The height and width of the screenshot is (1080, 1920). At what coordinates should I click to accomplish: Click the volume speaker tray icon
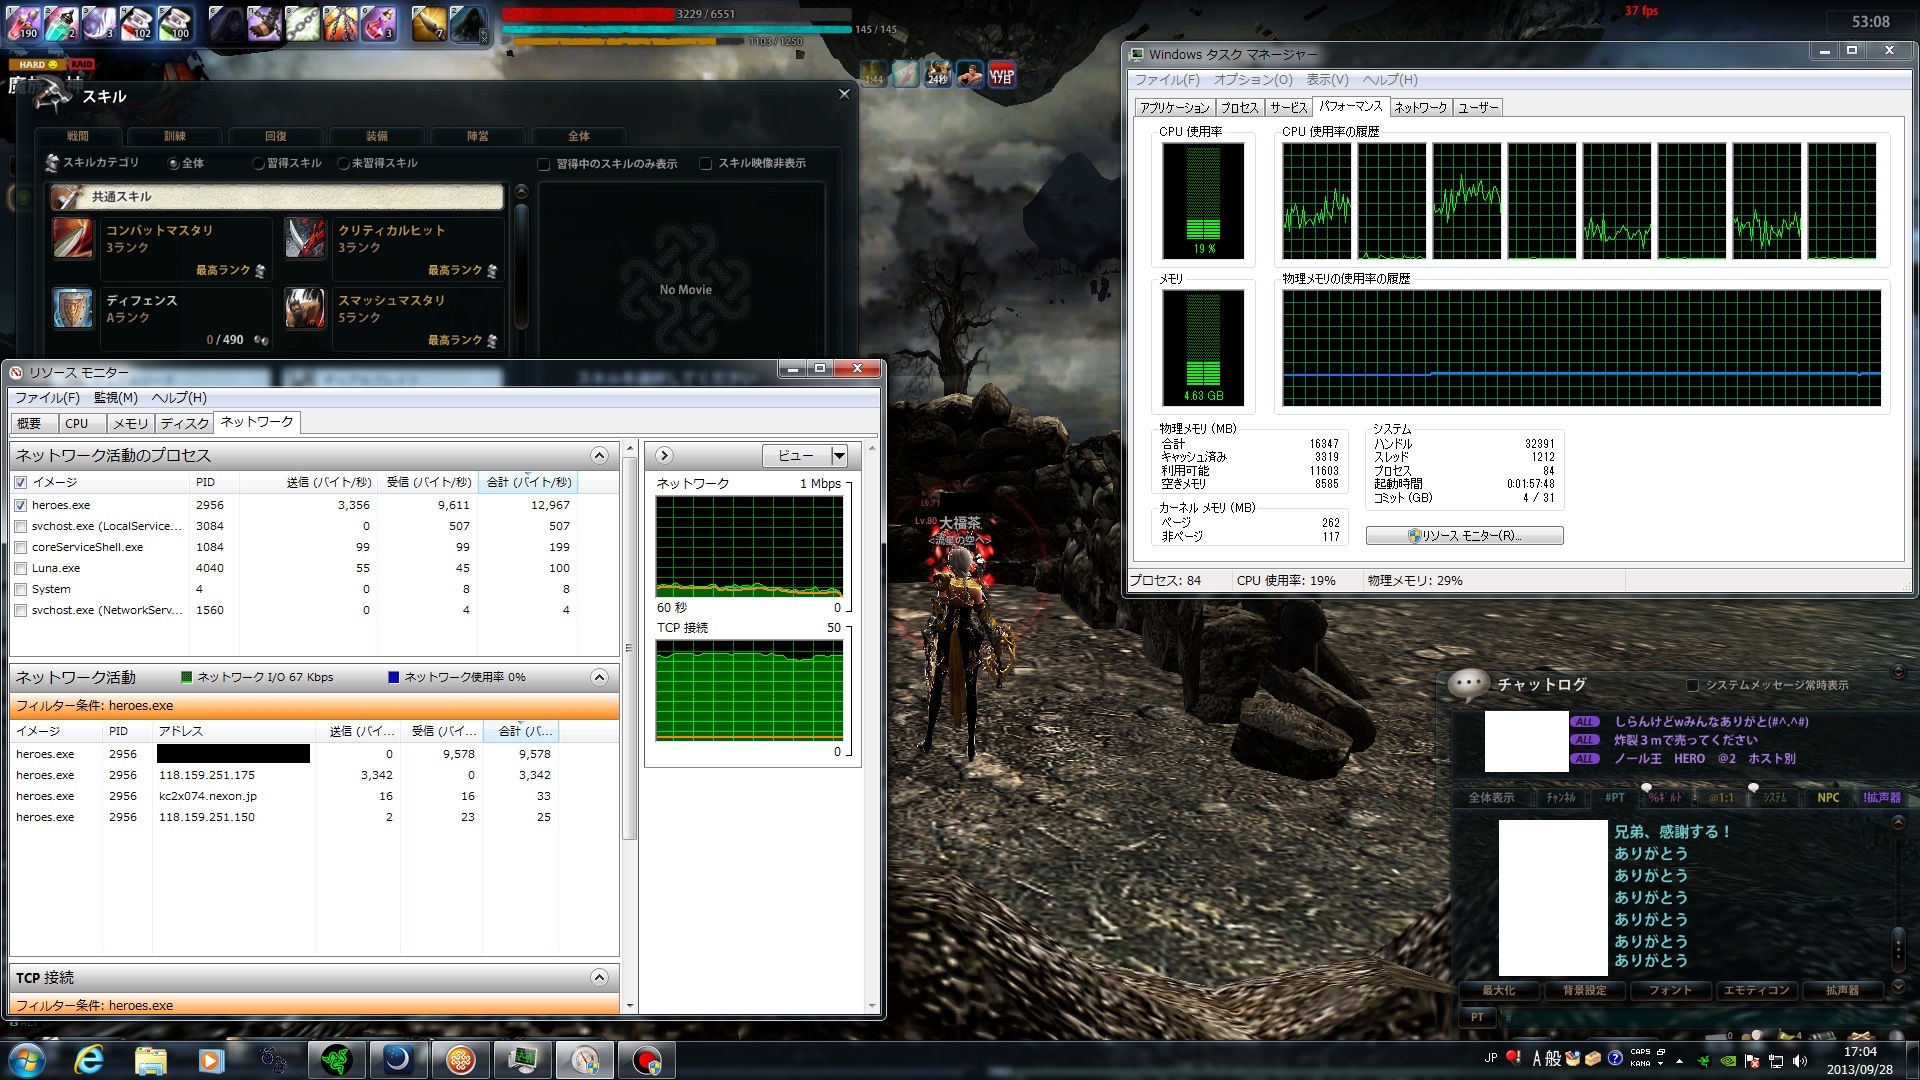click(x=1800, y=1061)
